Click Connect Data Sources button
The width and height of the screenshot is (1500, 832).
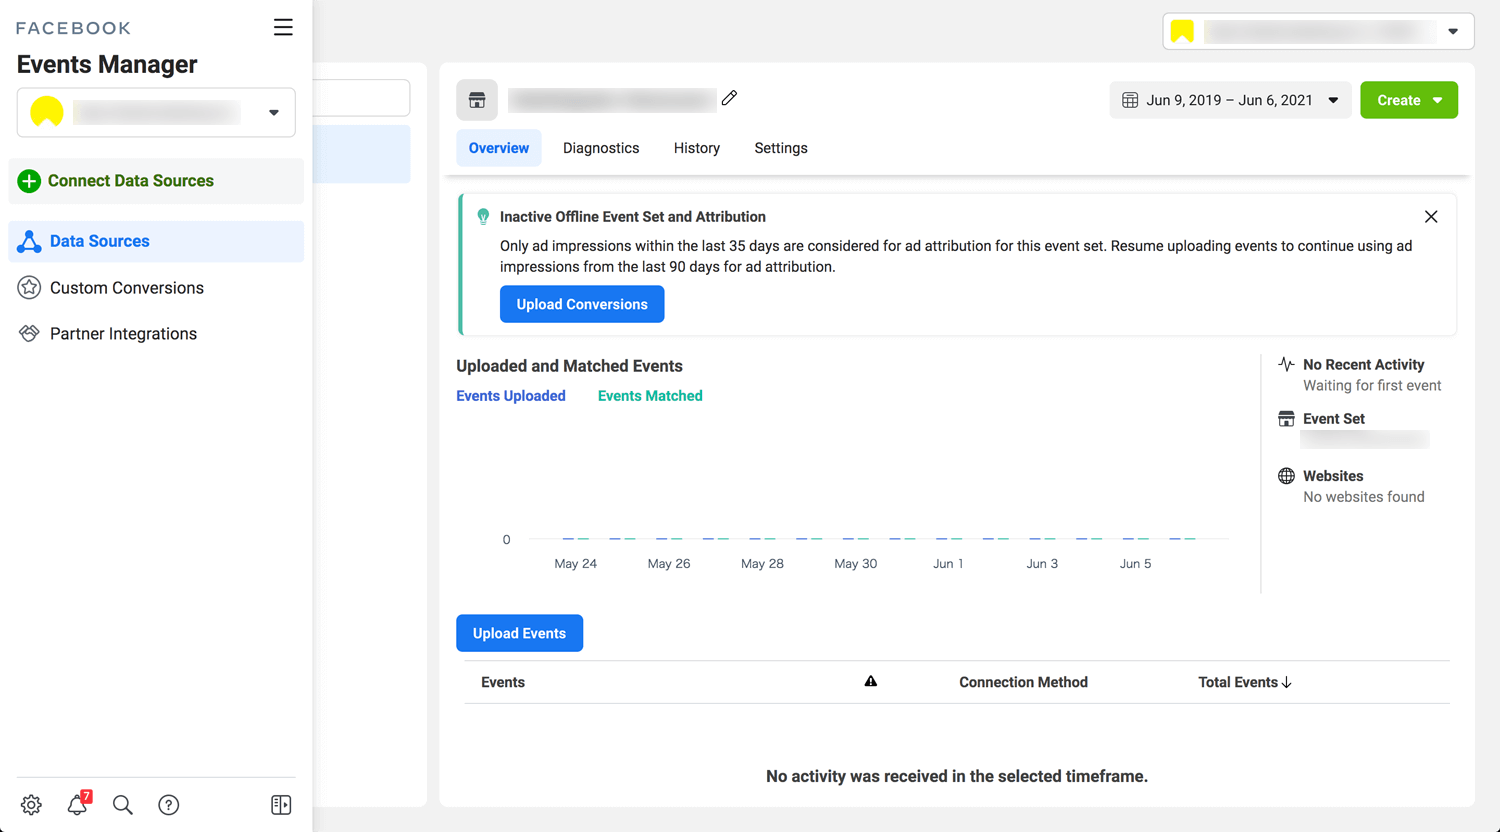[156, 181]
